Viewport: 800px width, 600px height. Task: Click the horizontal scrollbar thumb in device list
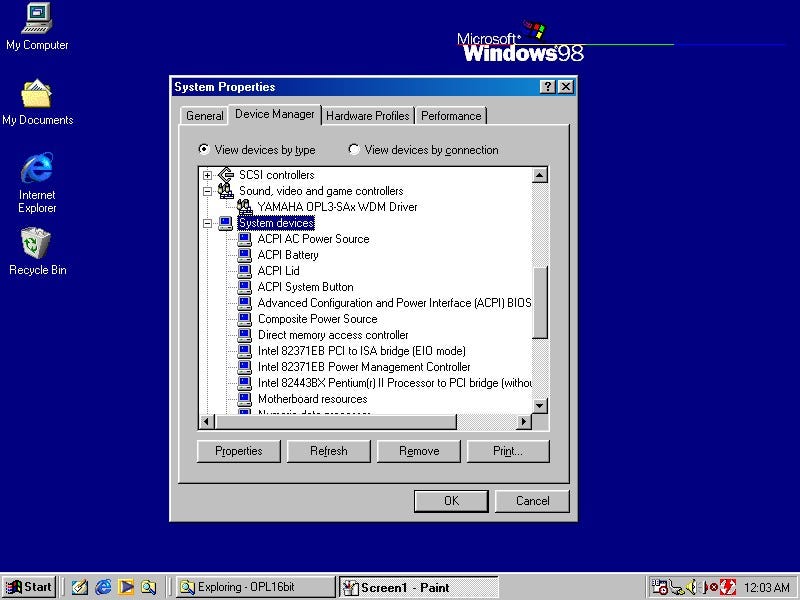(336, 422)
